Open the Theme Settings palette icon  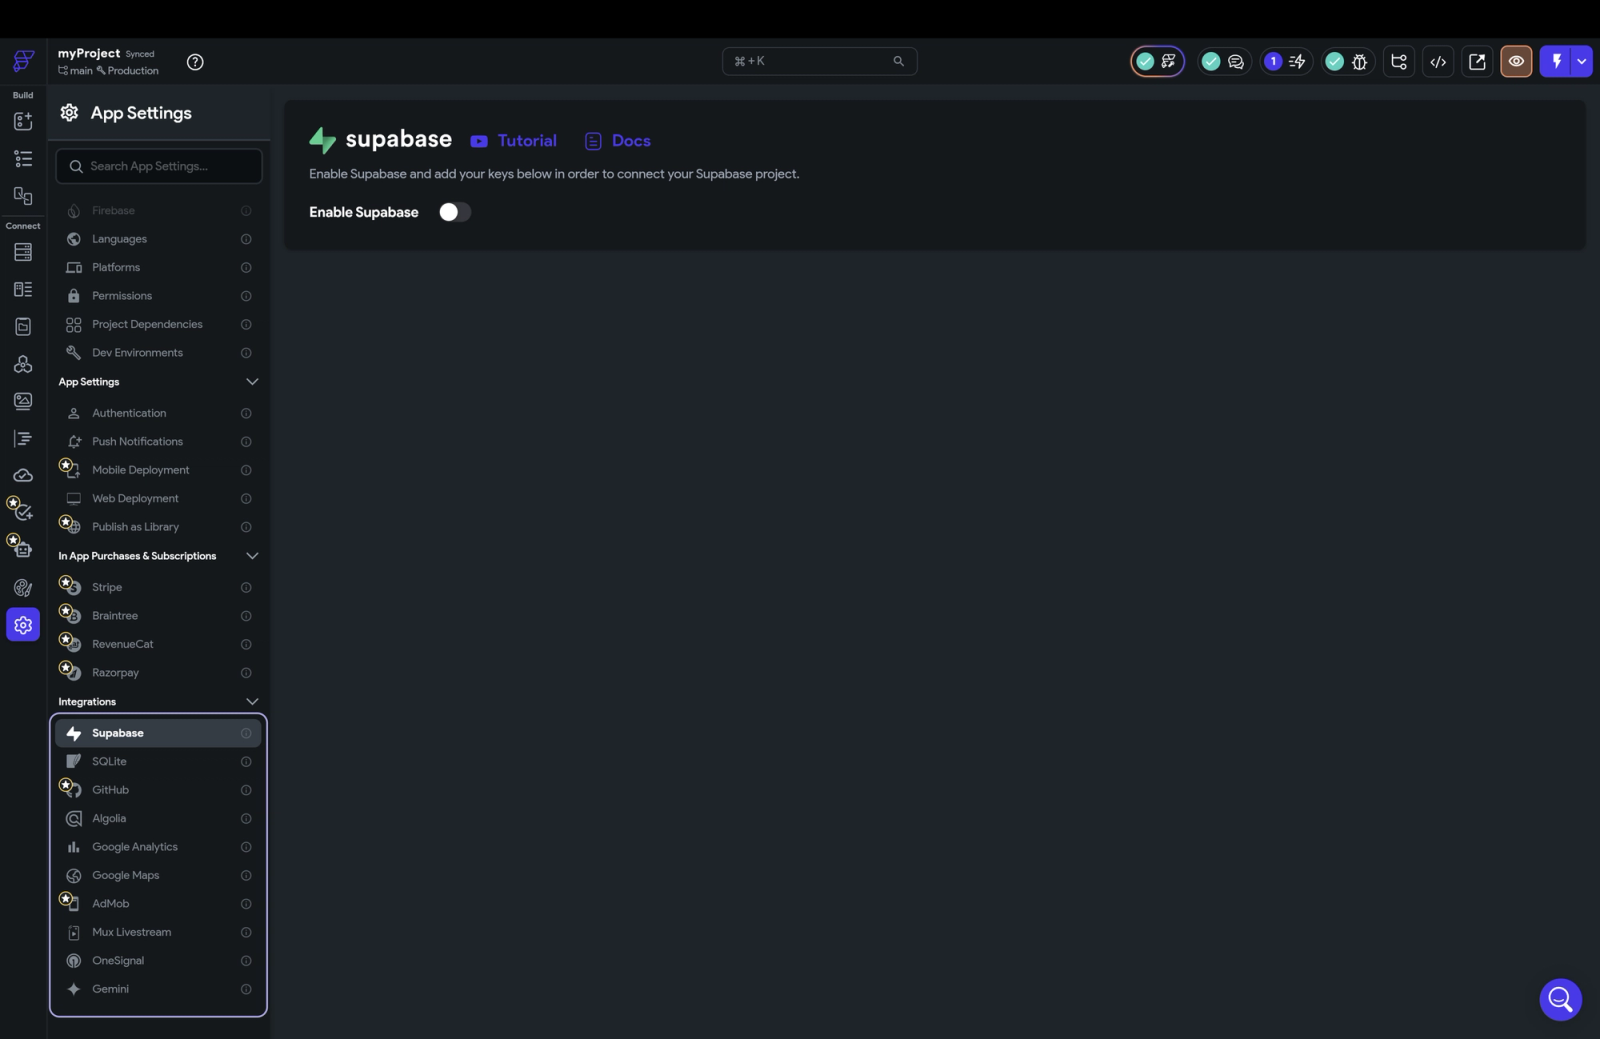[x=23, y=588]
